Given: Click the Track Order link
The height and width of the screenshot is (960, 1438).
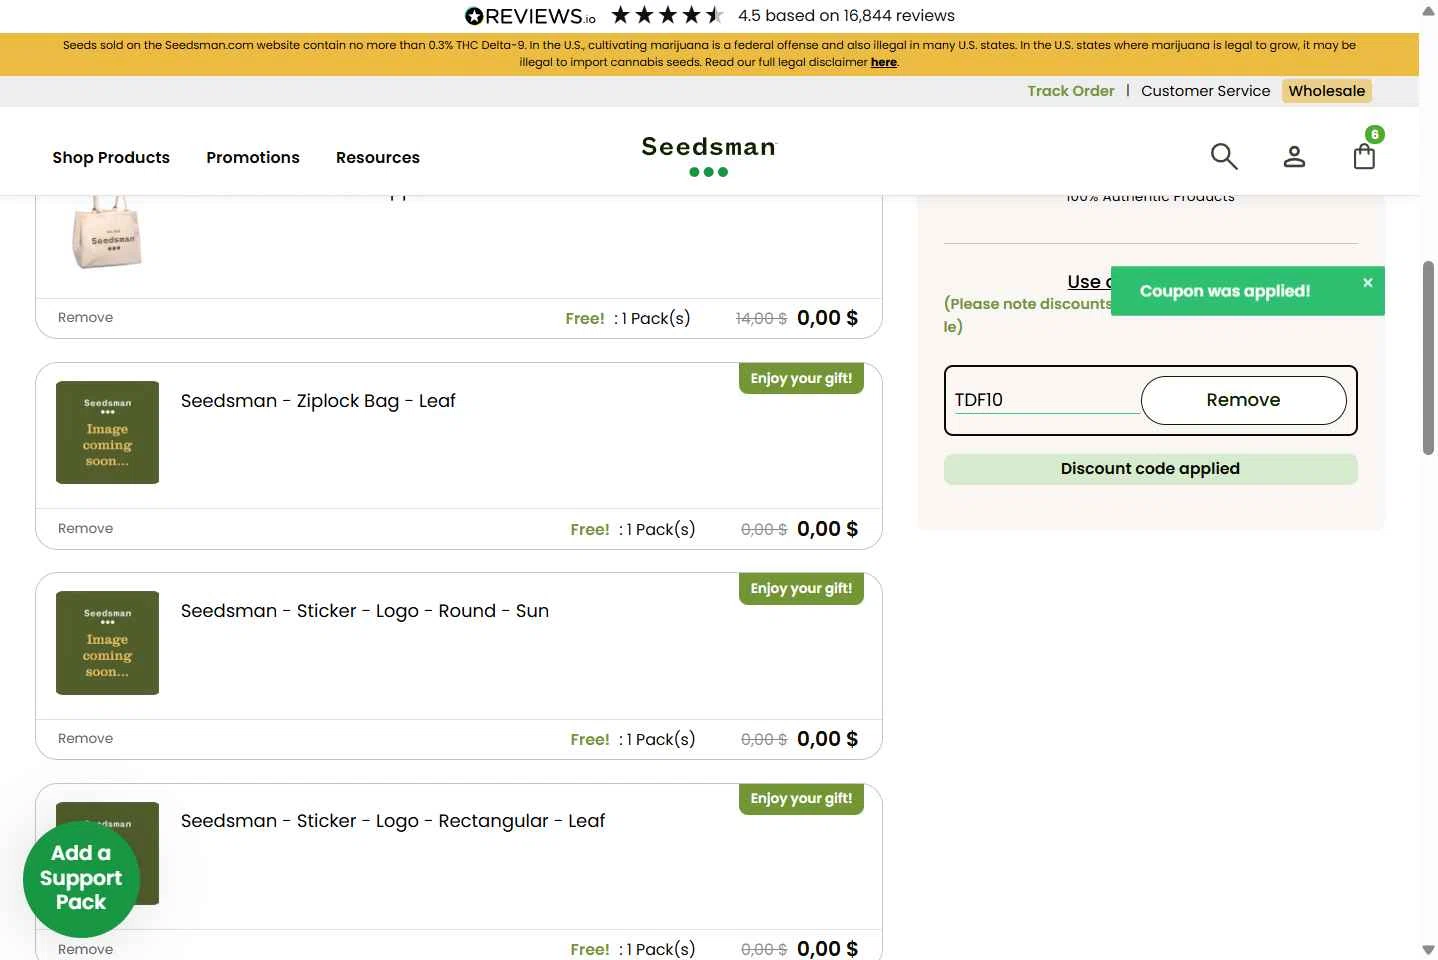Looking at the screenshot, I should [1071, 91].
